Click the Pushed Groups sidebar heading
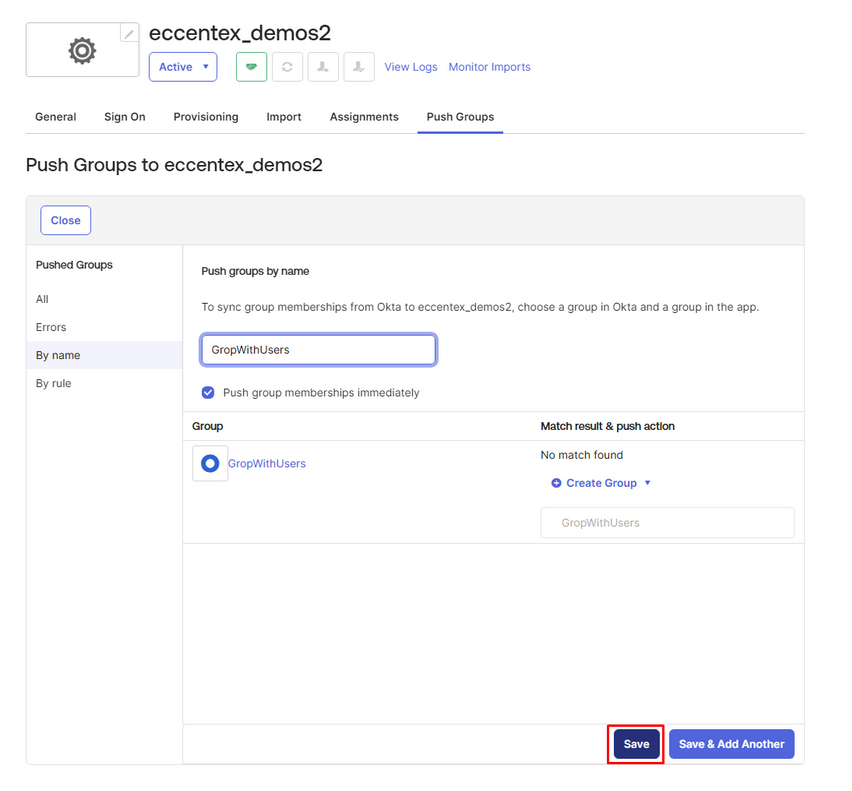Image resolution: width=852 pixels, height=791 pixels. coord(74,265)
